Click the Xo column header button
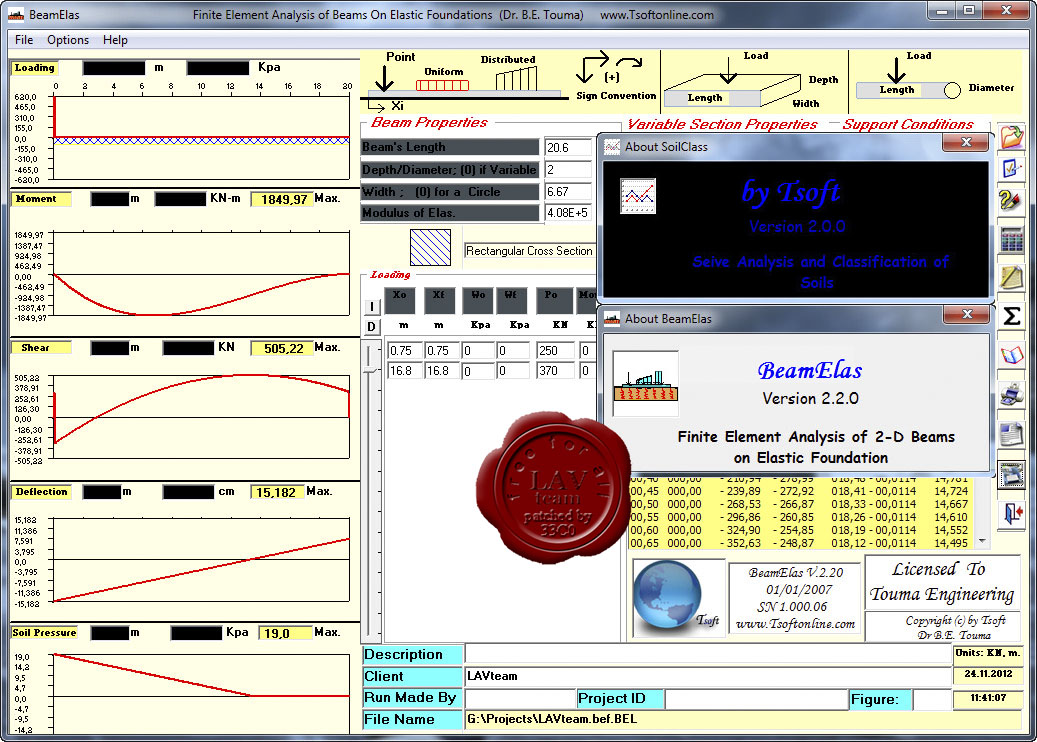The image size is (1037, 742). 399,300
